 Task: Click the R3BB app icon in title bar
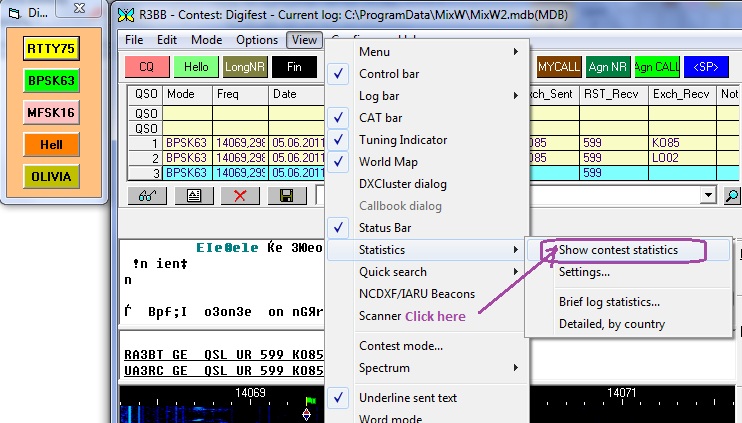pyautogui.click(x=124, y=15)
